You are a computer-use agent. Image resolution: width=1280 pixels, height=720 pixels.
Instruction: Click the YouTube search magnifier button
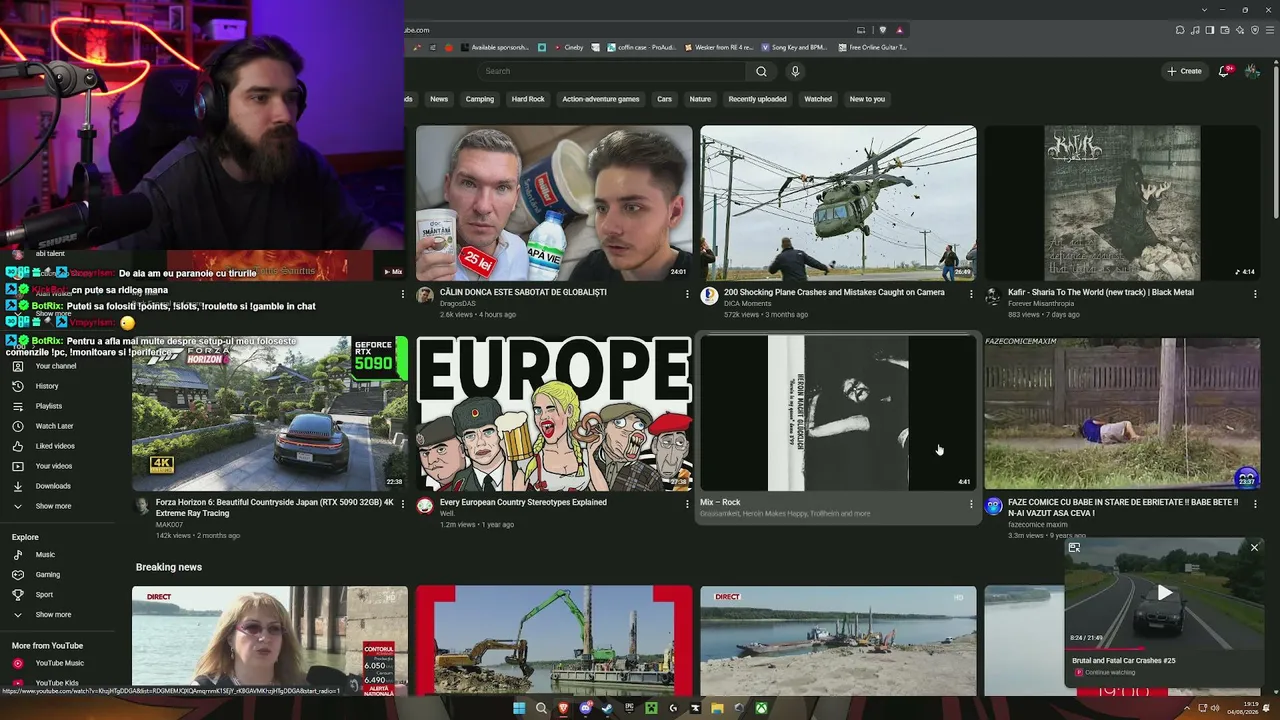click(x=761, y=71)
